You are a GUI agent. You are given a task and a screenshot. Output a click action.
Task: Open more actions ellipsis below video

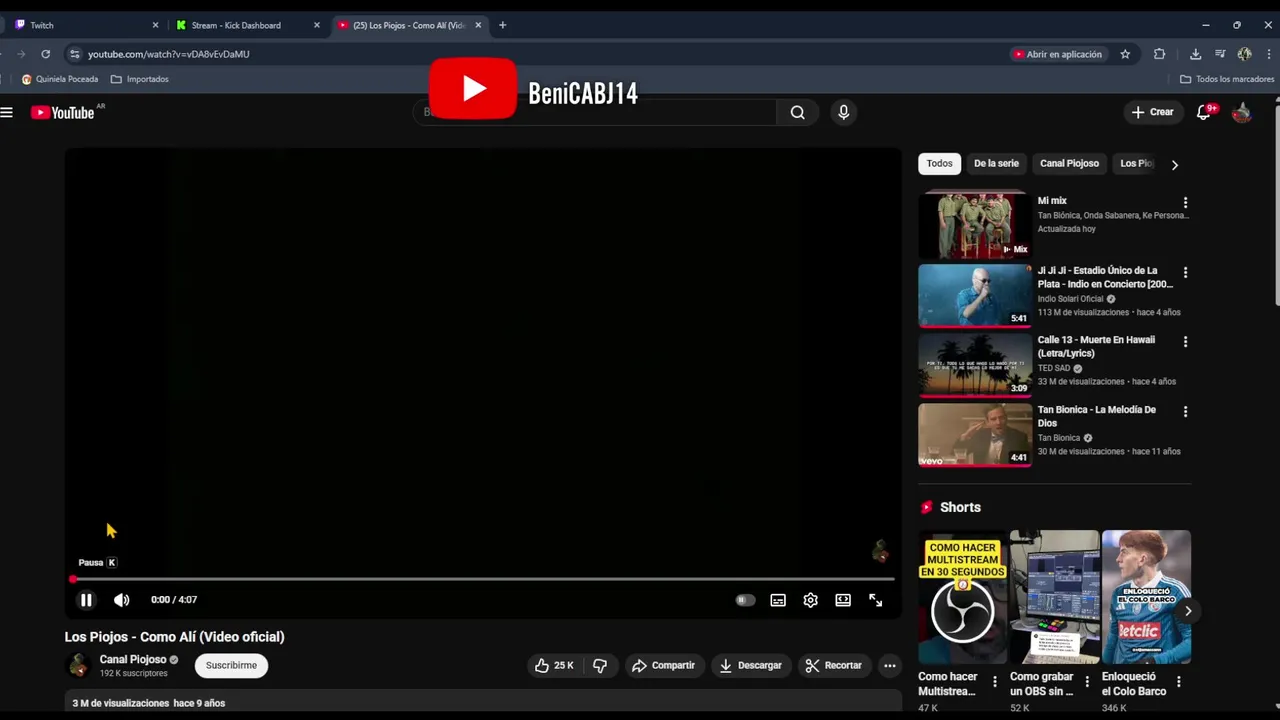coord(890,665)
